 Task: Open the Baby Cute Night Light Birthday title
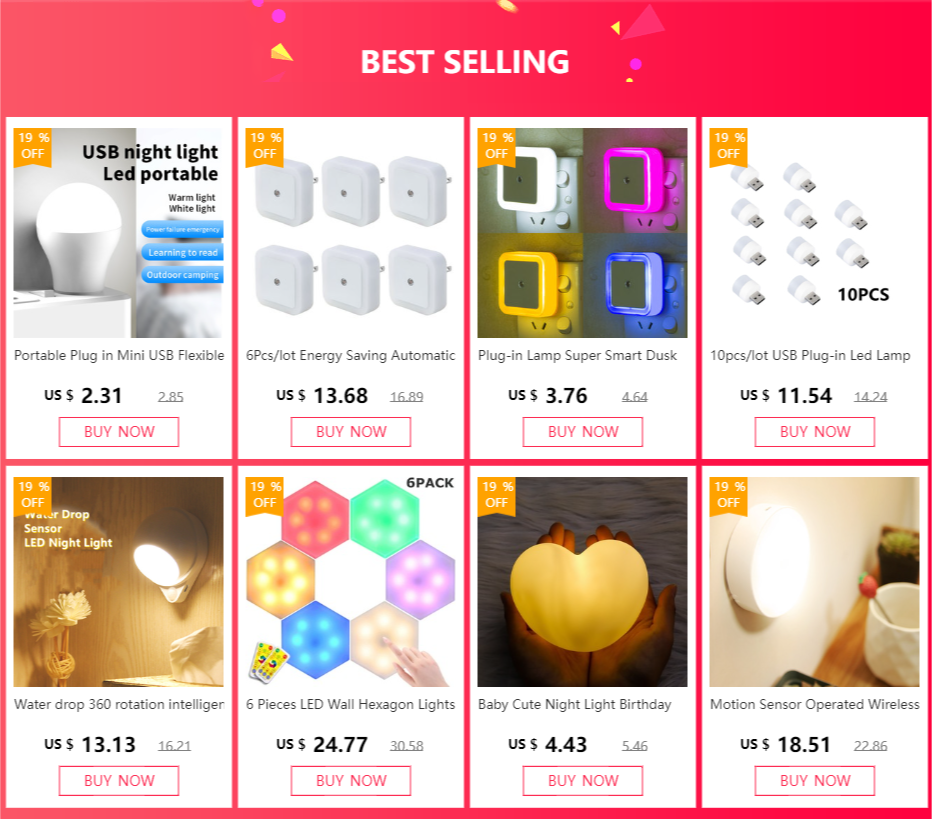coord(575,704)
